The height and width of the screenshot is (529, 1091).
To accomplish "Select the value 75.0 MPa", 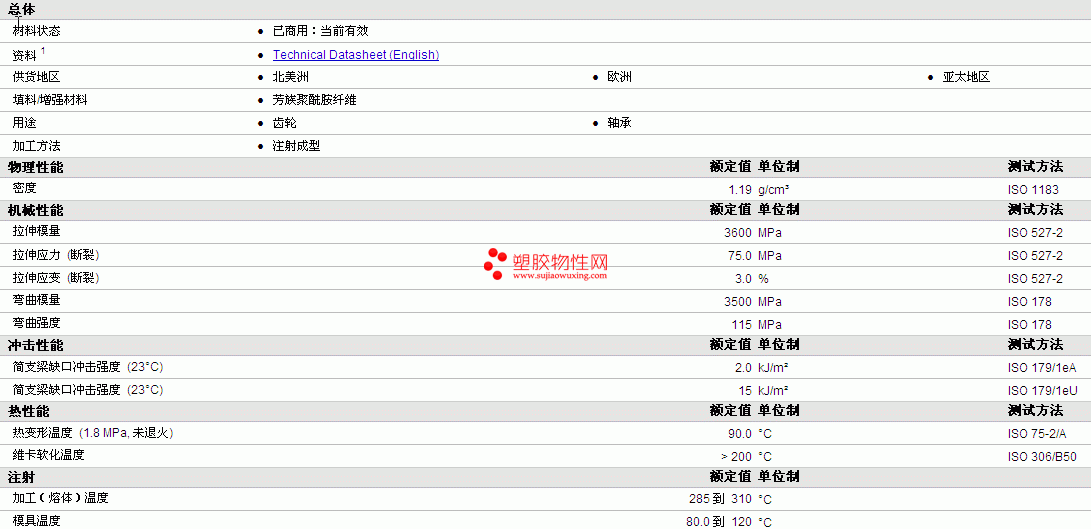I will [754, 255].
